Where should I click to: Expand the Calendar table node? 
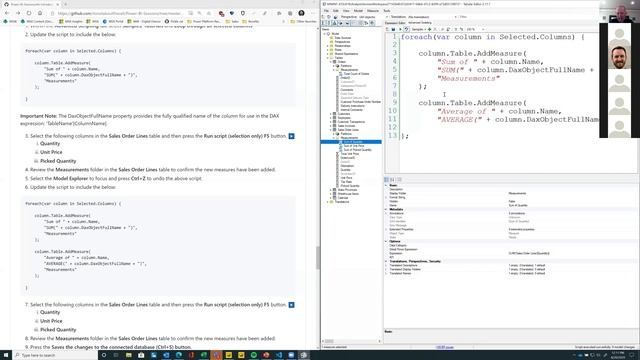click(x=331, y=198)
